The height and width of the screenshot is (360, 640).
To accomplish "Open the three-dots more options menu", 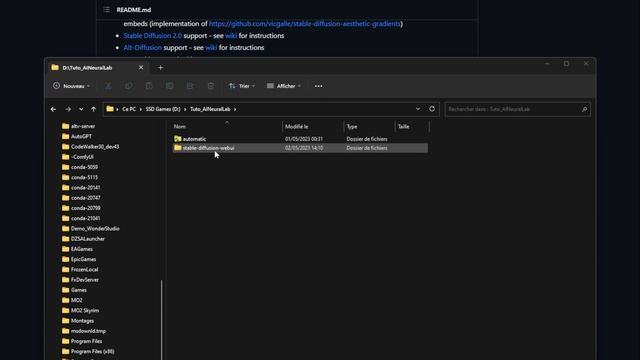I will pyautogui.click(x=318, y=86).
